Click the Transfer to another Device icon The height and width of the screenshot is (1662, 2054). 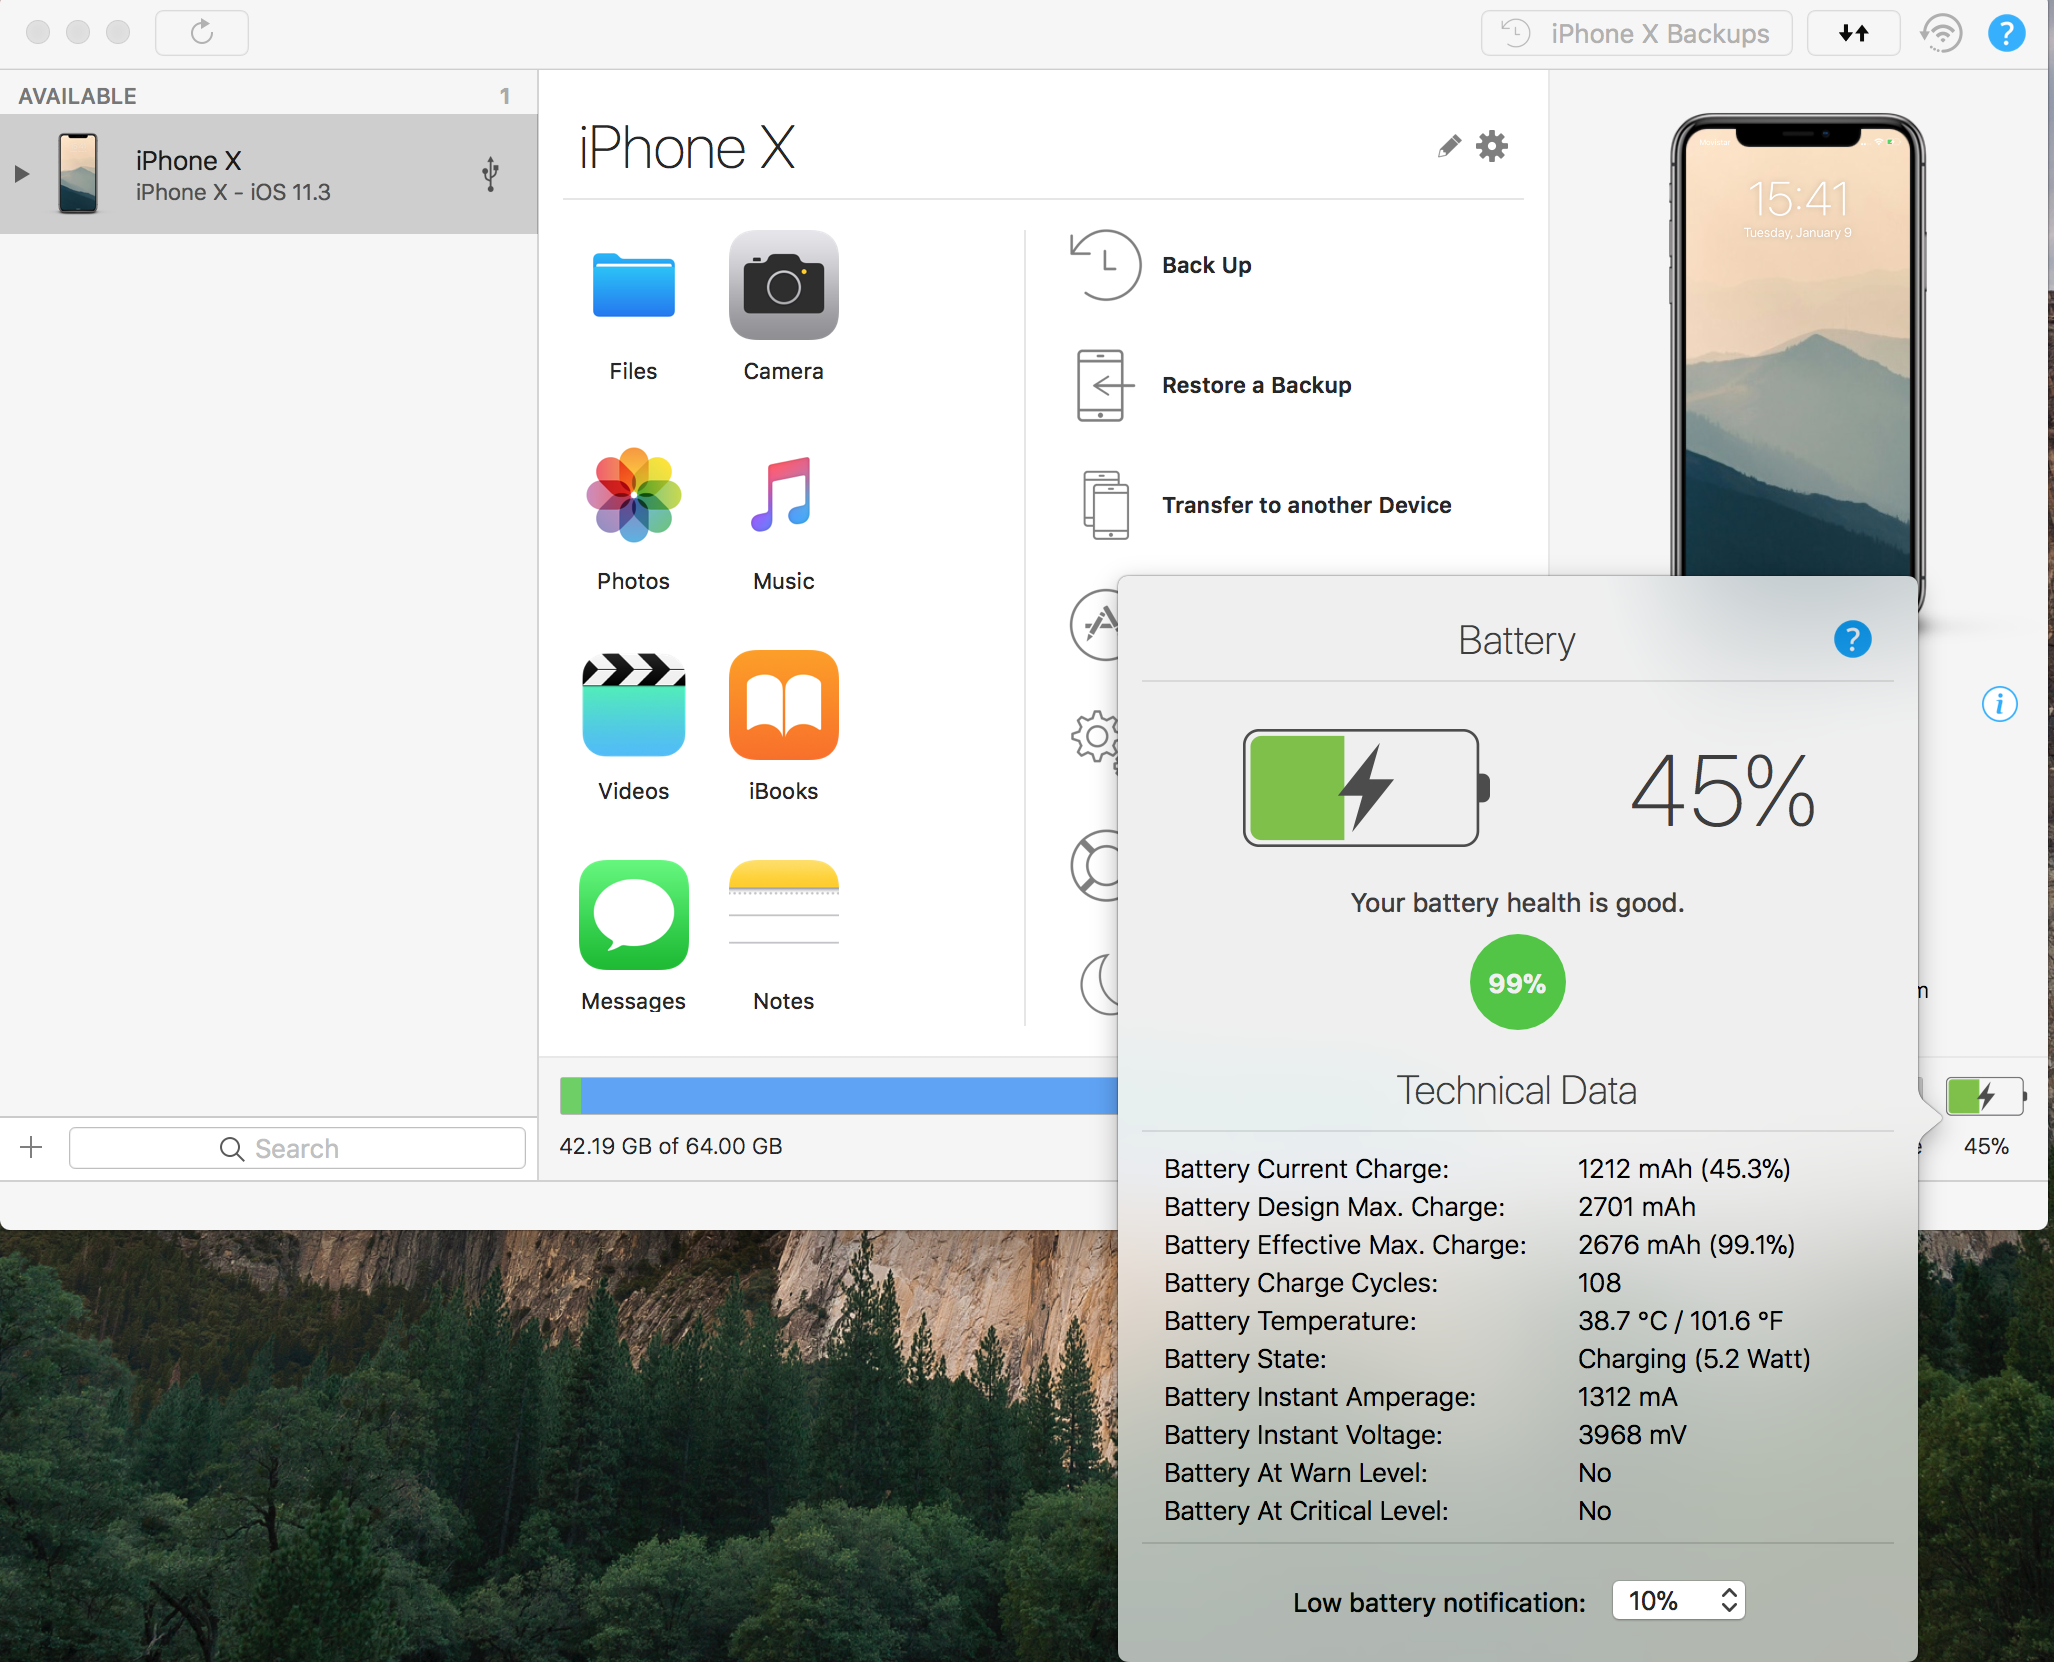tap(1104, 505)
